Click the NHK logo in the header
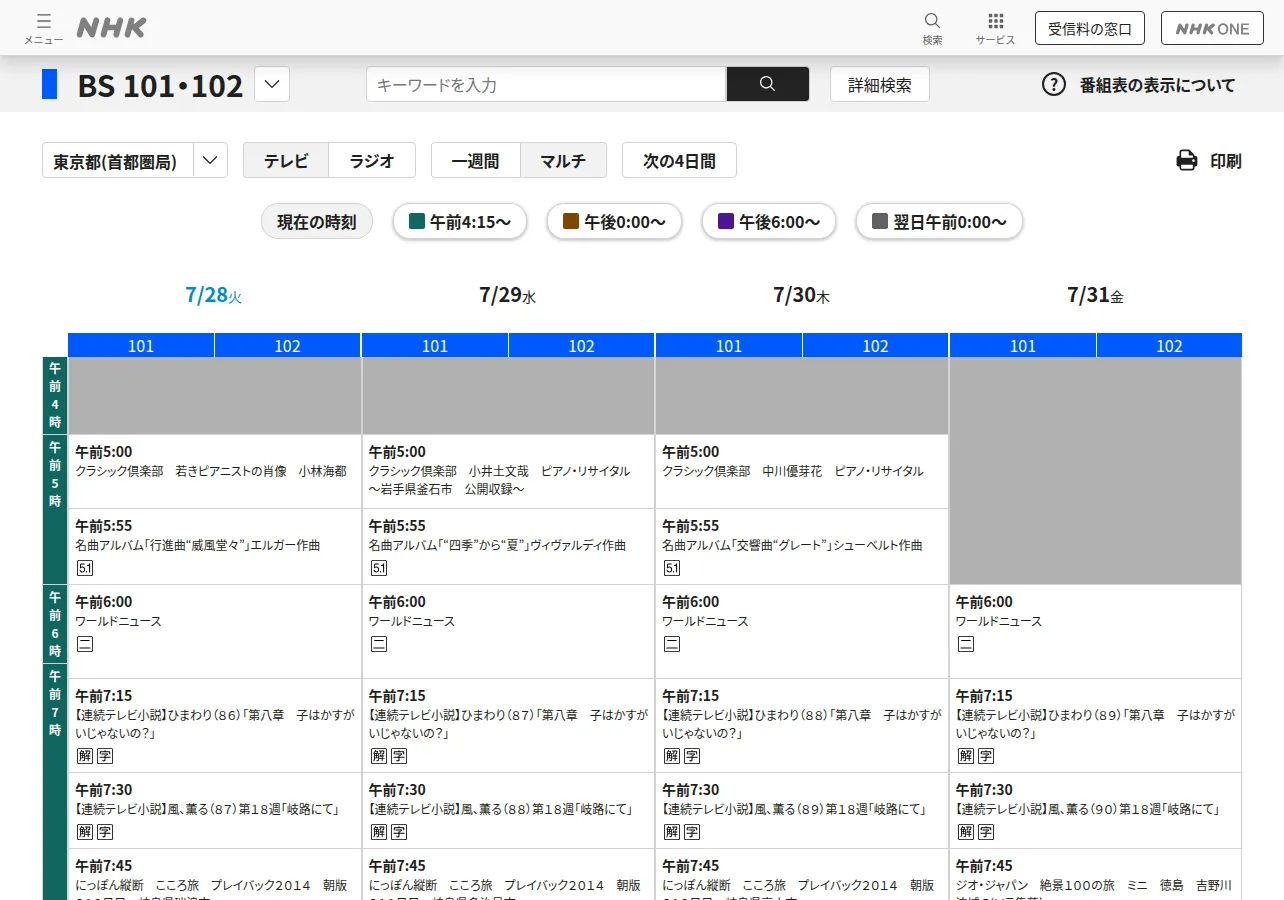Image resolution: width=1284 pixels, height=900 pixels. [x=112, y=28]
